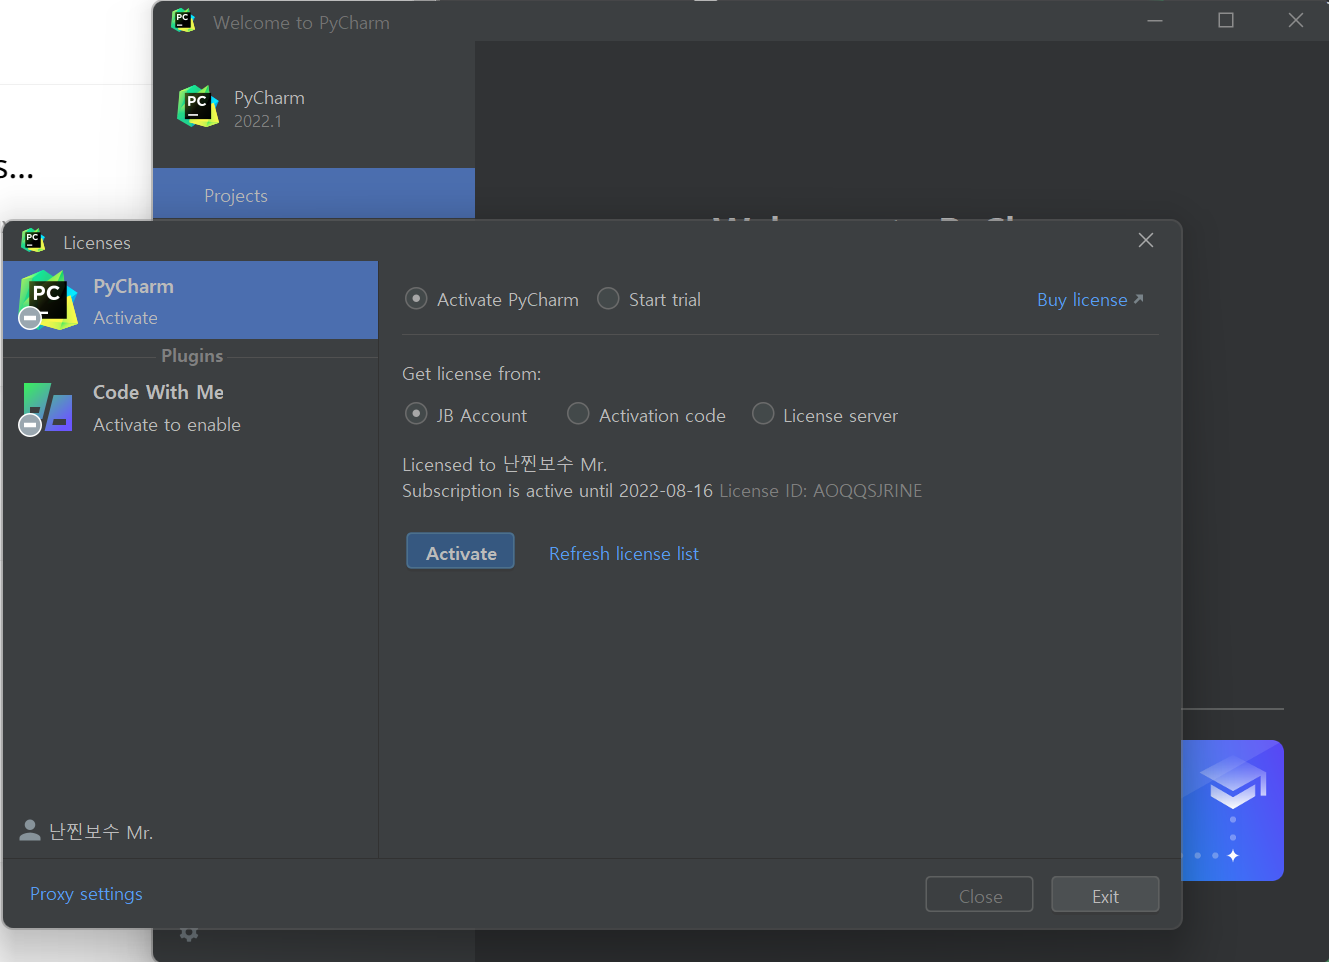This screenshot has height=962, width=1329.
Task: Click the user account avatar icon
Action: point(30,831)
